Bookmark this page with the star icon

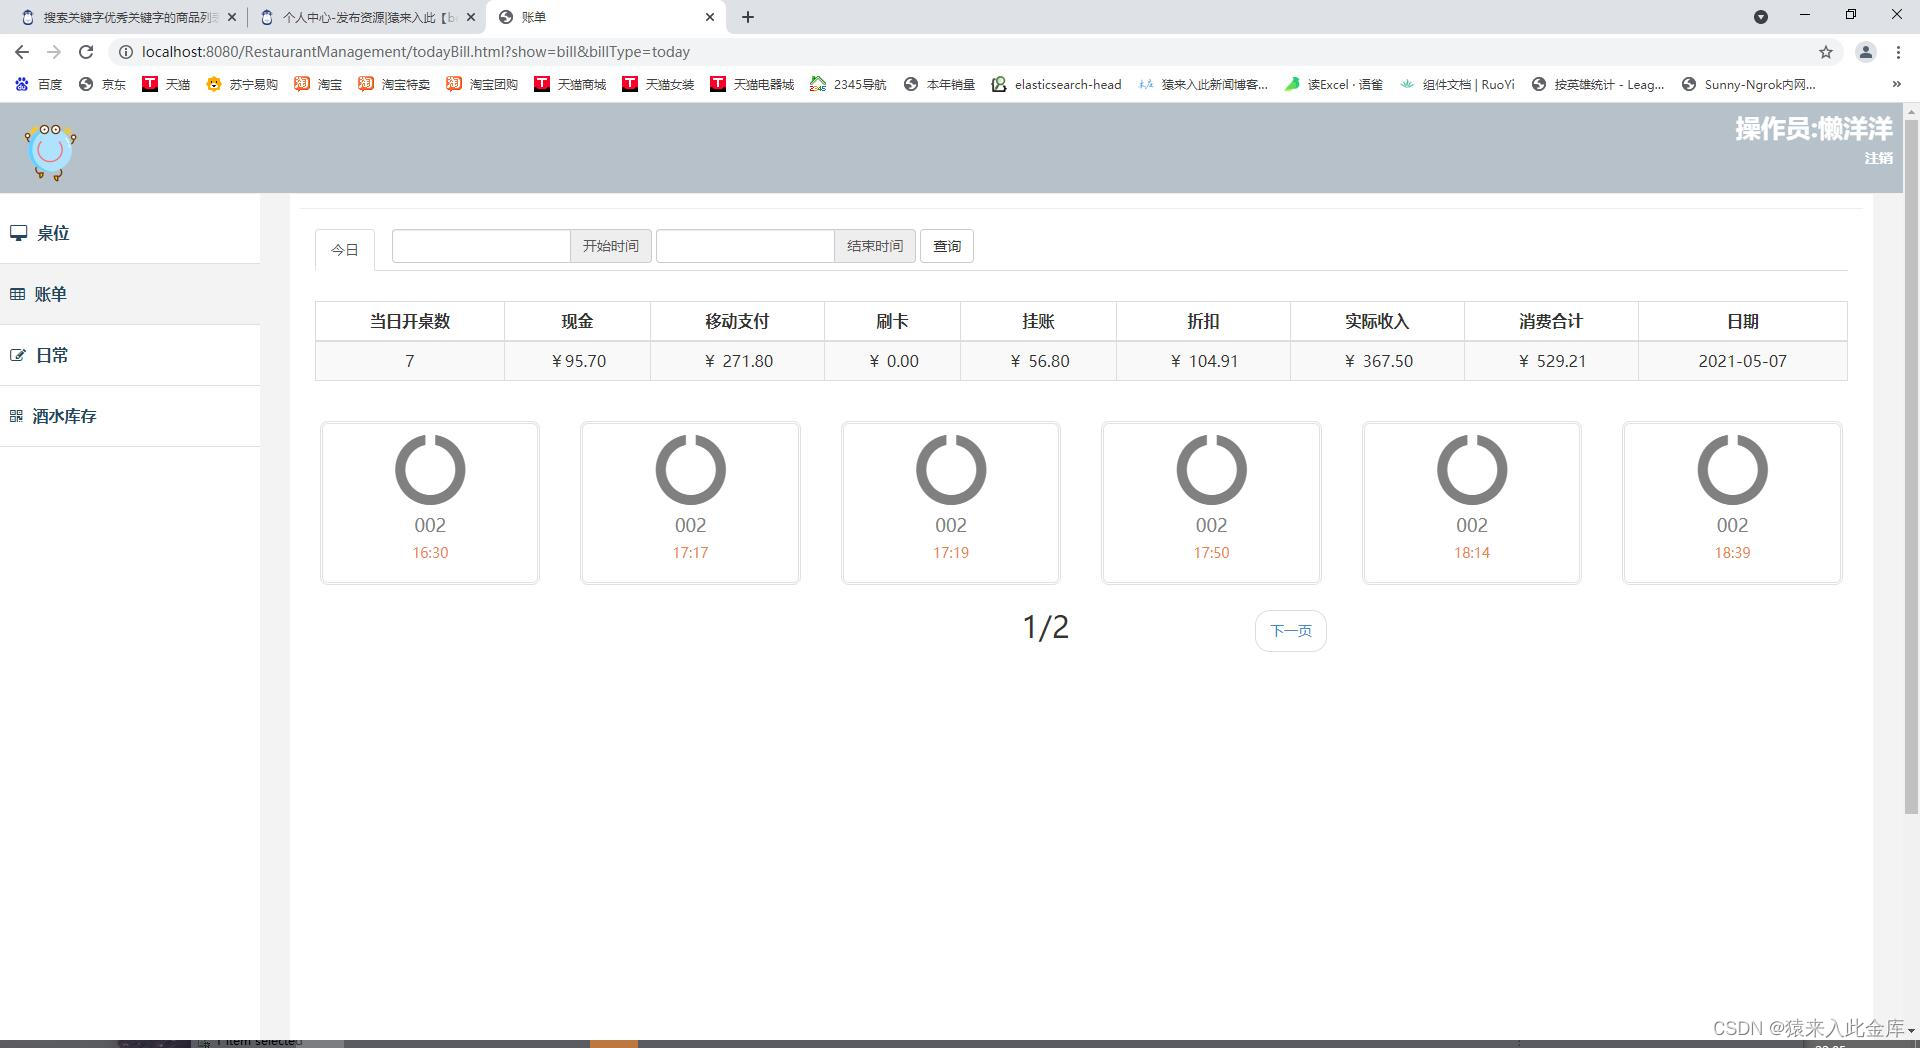click(1826, 52)
